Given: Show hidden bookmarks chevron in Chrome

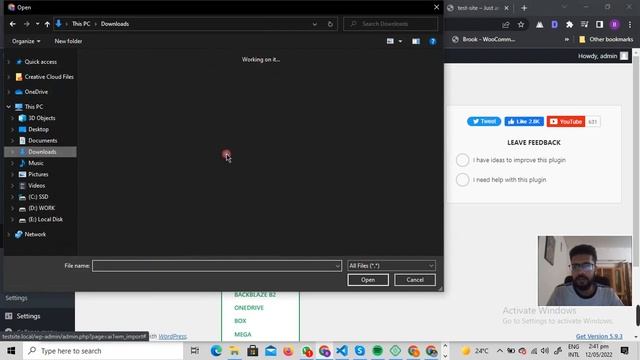Looking at the screenshot, I should [567, 40].
